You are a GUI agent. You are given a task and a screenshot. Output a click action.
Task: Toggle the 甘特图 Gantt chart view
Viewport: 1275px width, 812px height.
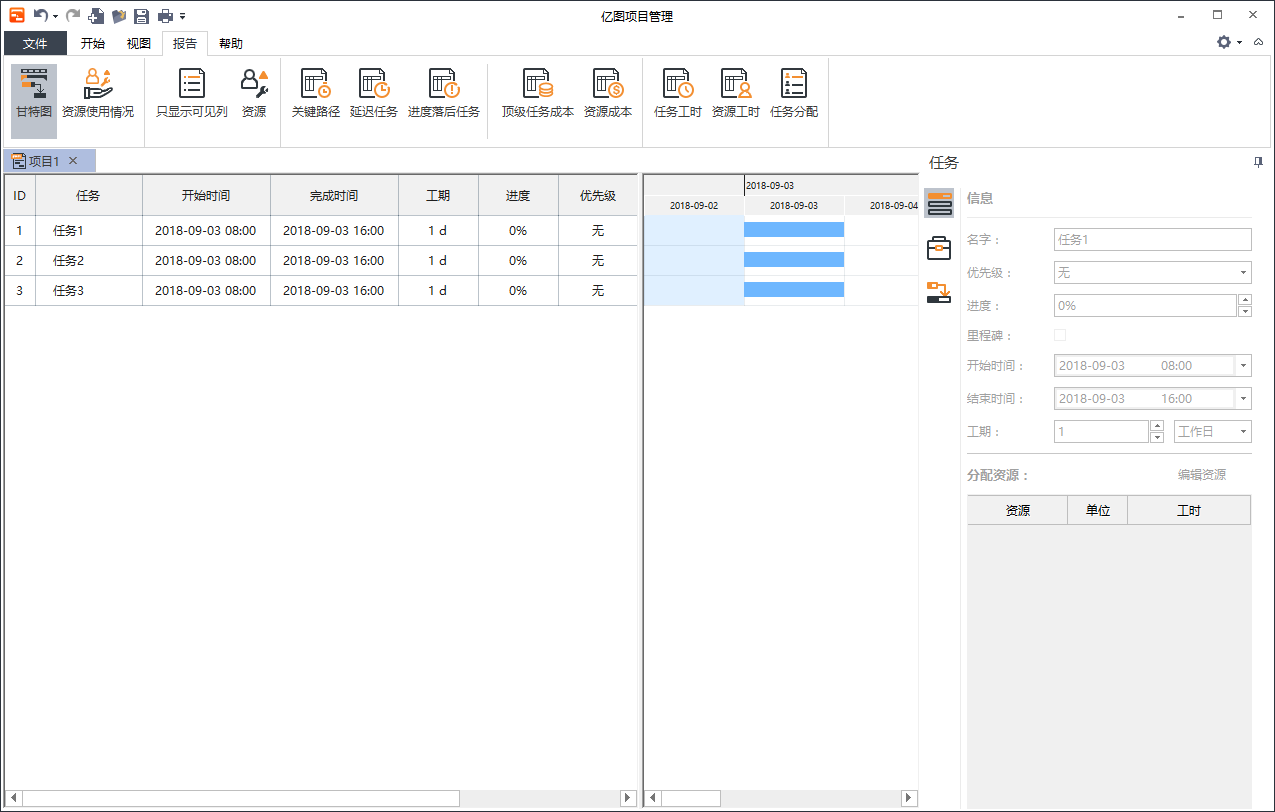pos(34,94)
